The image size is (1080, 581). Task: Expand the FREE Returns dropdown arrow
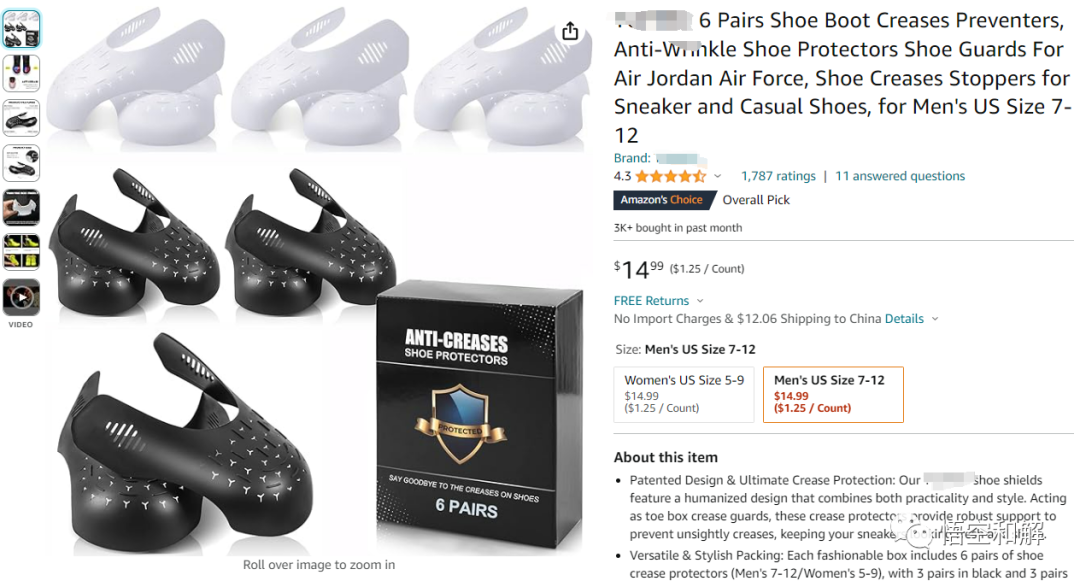[700, 301]
